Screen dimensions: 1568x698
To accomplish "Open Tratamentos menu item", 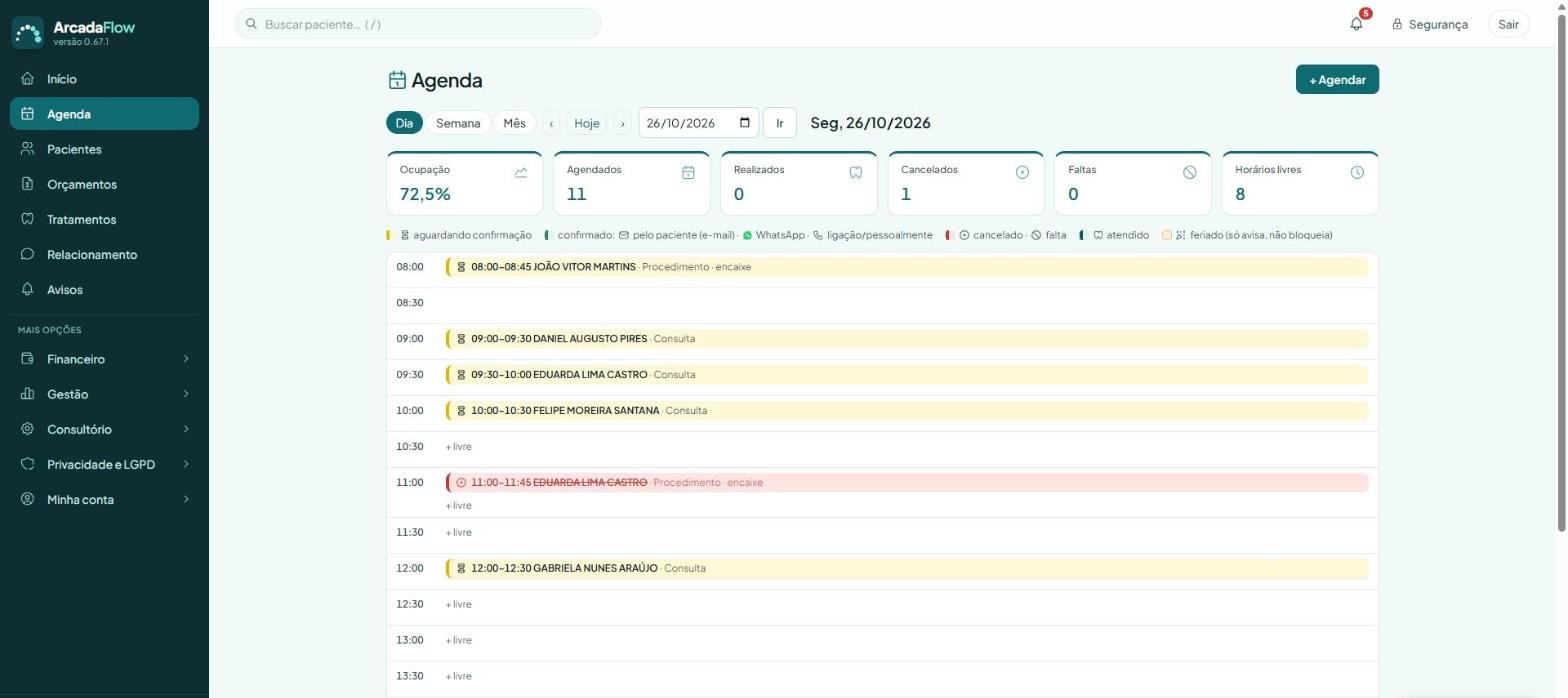I will point(104,218).
